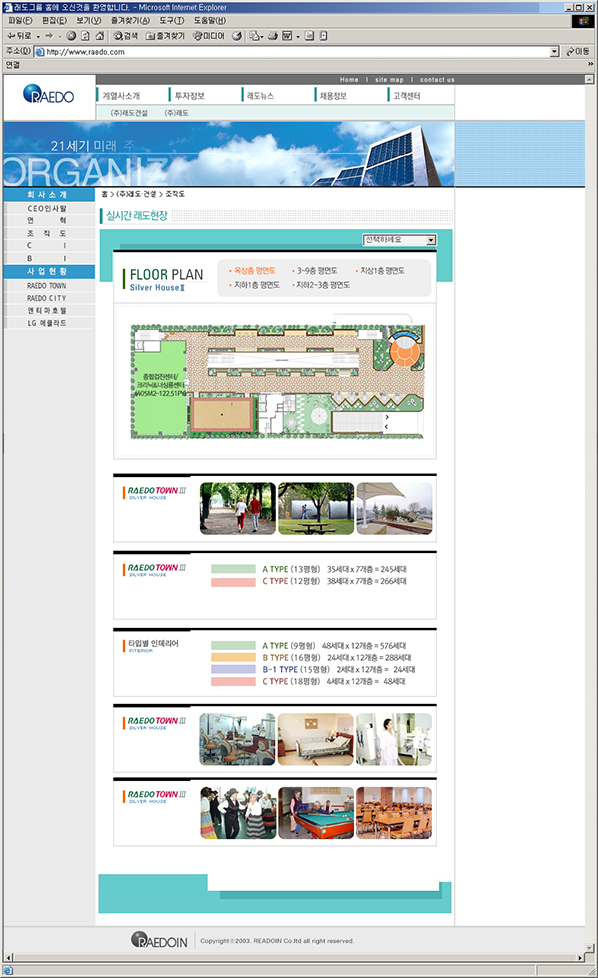The image size is (598, 978).
Task: Open RAEDO TOWN in the sidebar
Action: click(x=47, y=286)
